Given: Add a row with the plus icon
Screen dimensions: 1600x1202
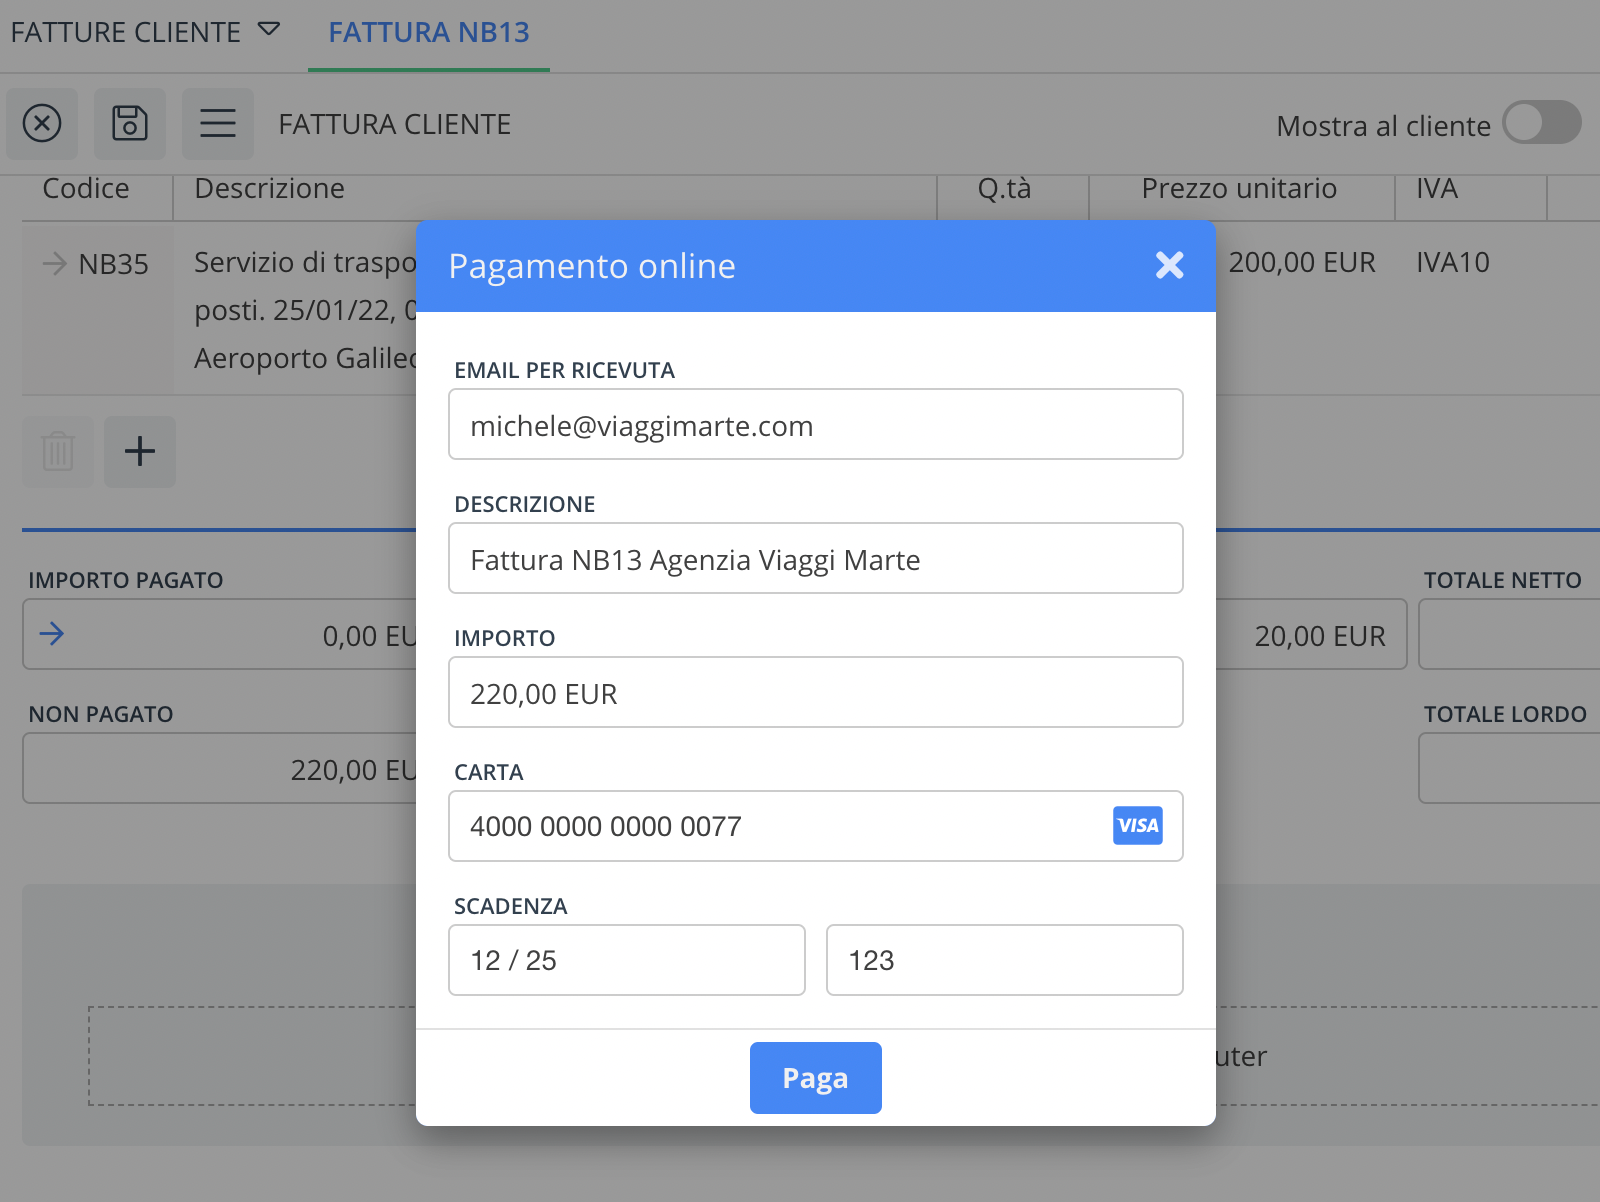Looking at the screenshot, I should point(140,452).
